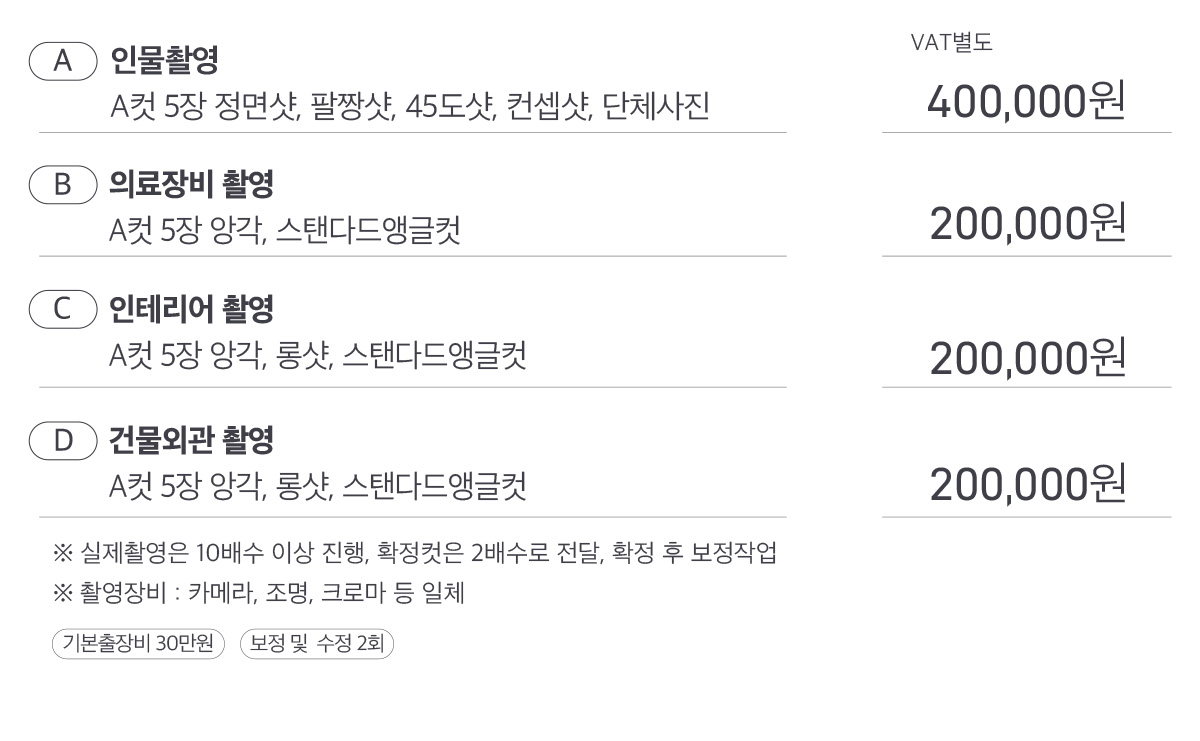Screen dimensions: 1200x741
Task: Select the 인물촬영 heading
Action: coord(164,61)
